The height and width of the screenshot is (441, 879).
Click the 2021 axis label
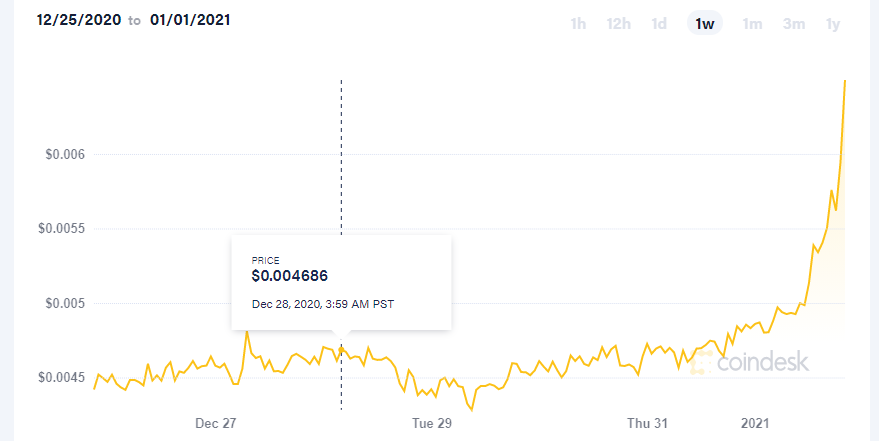point(755,424)
